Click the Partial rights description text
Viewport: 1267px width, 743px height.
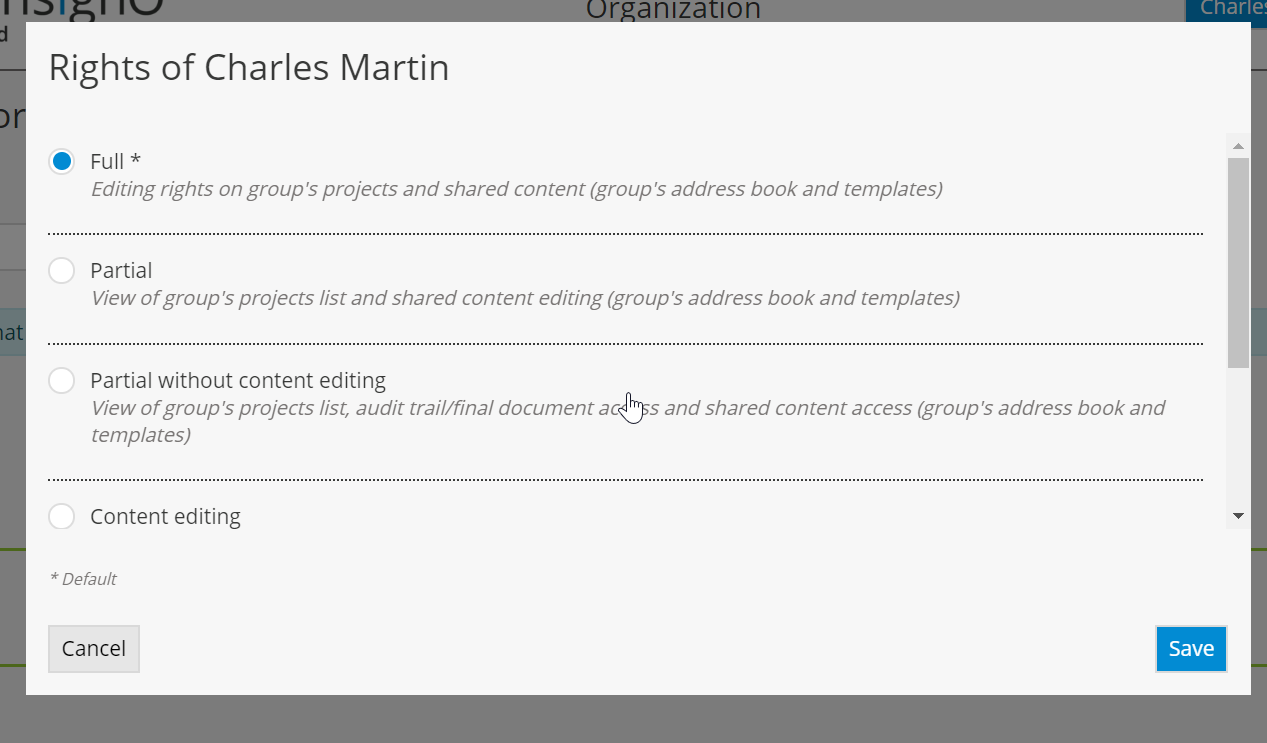pyautogui.click(x=525, y=298)
